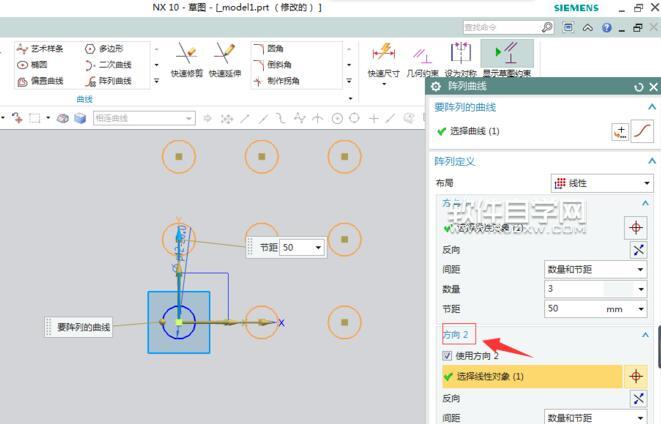
Task: Click the blue cube rendering style icon
Action: click(80, 118)
